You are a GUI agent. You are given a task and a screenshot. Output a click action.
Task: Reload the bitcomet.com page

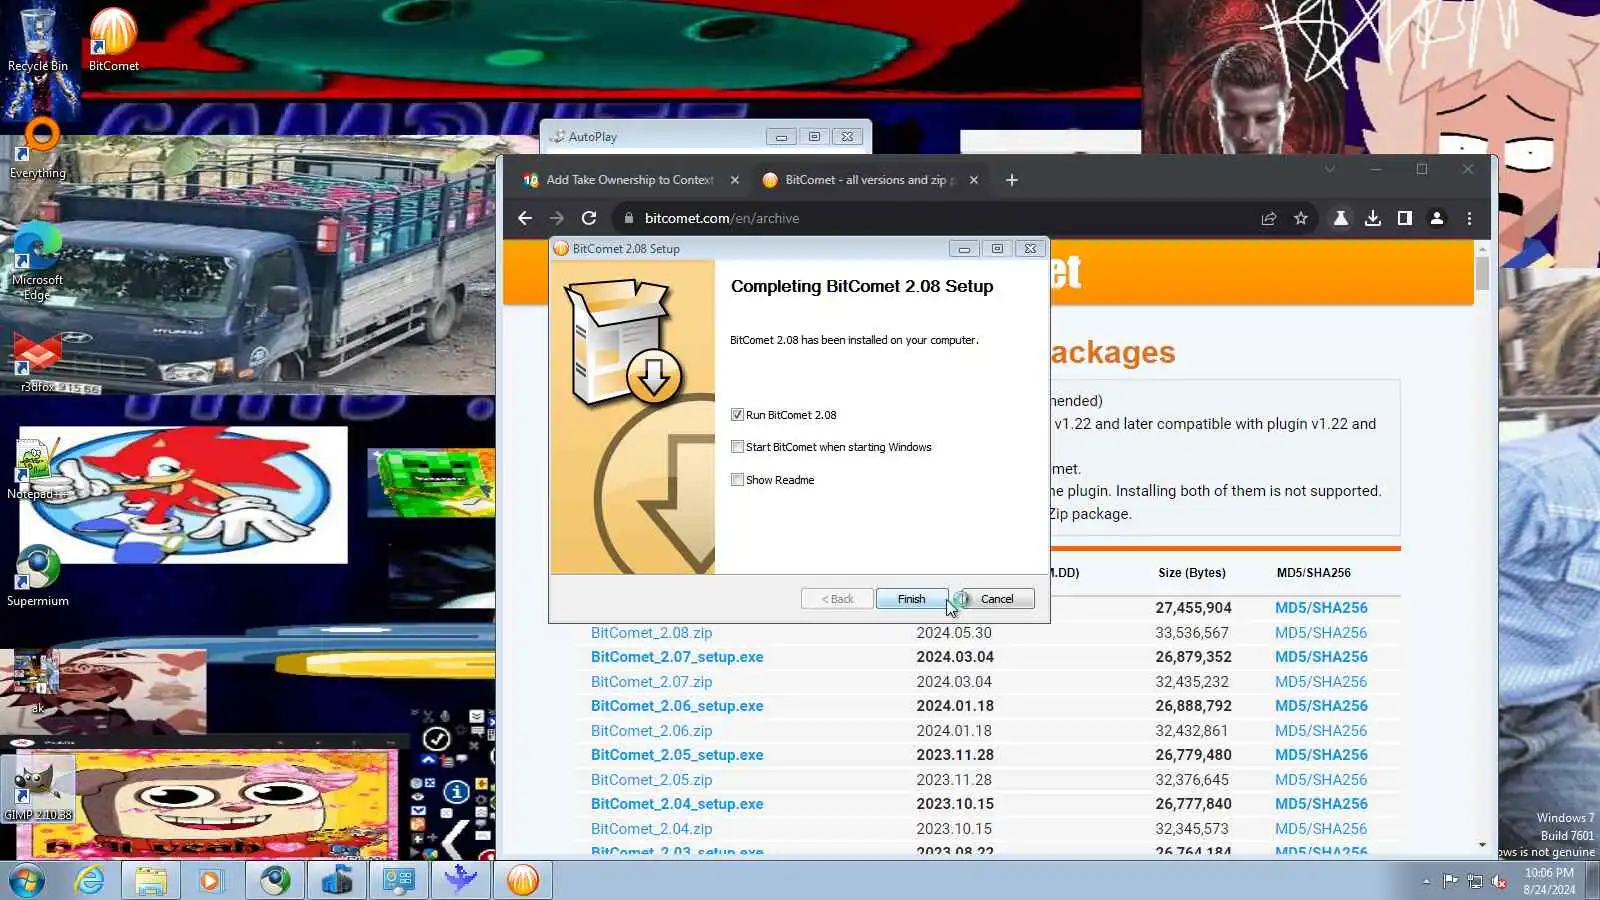tap(589, 218)
